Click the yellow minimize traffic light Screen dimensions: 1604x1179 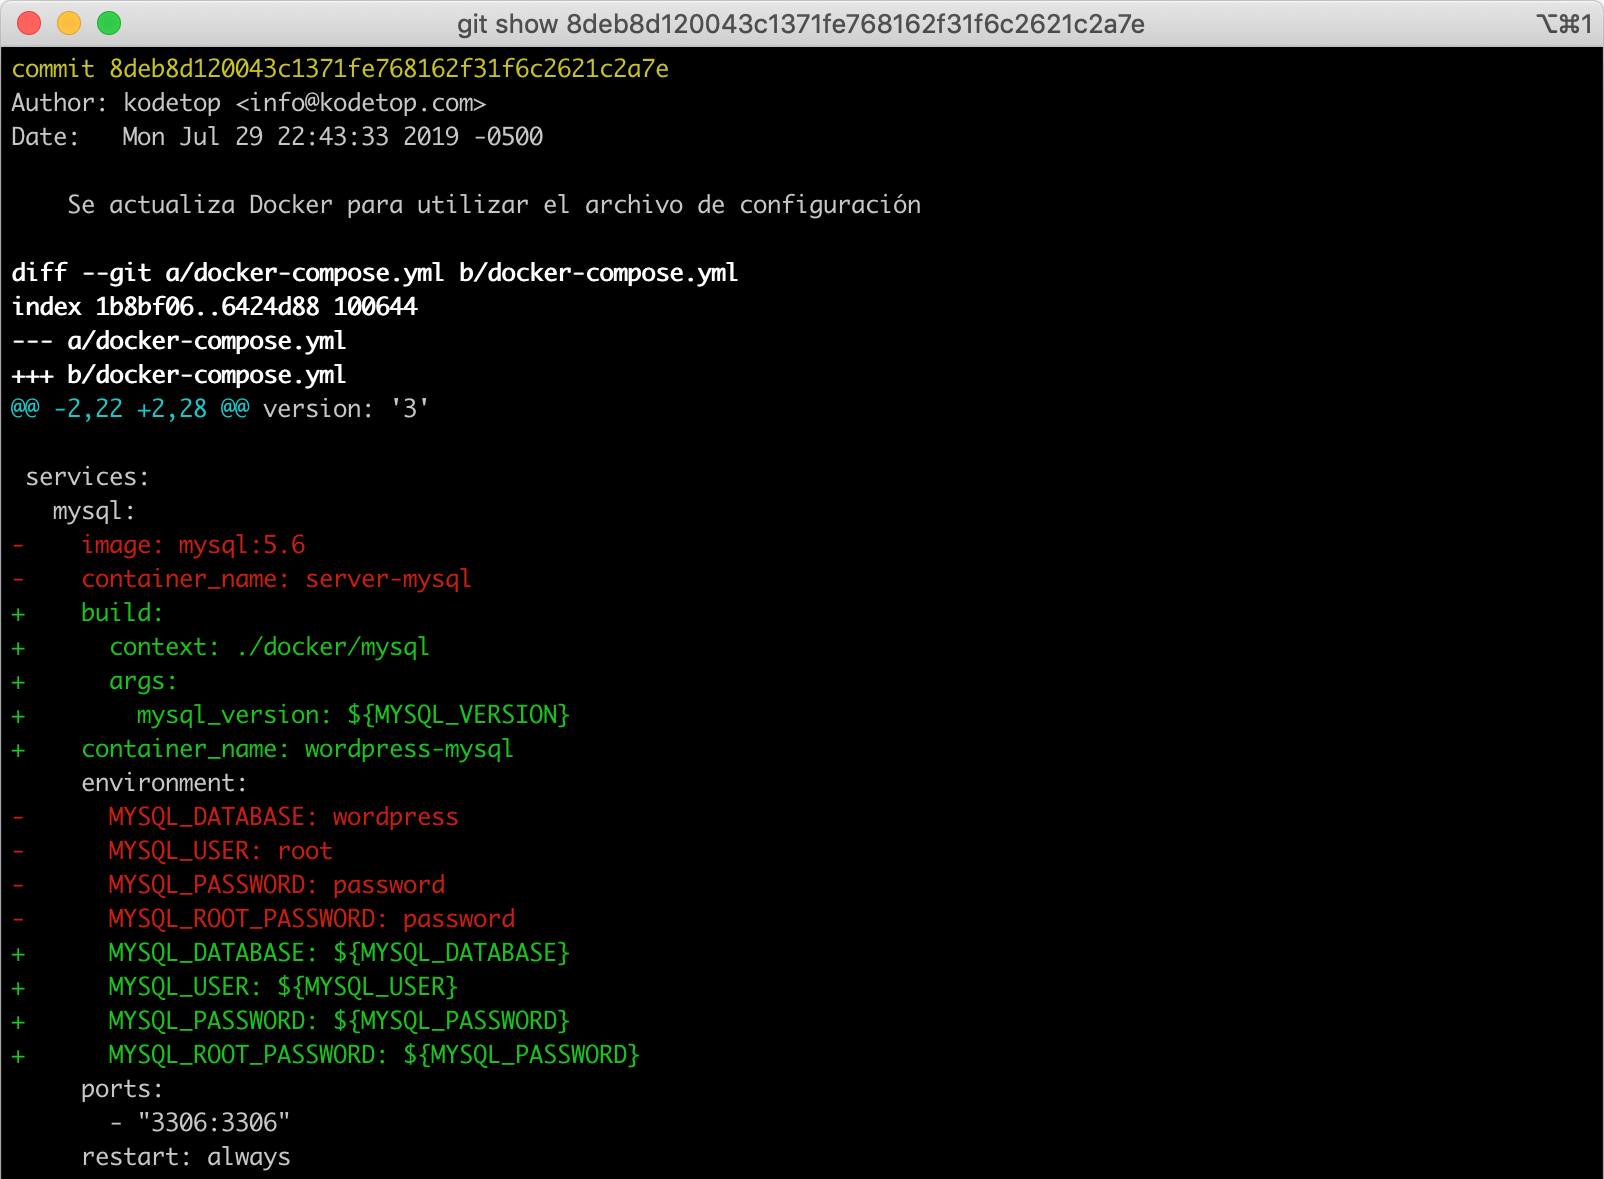[69, 22]
